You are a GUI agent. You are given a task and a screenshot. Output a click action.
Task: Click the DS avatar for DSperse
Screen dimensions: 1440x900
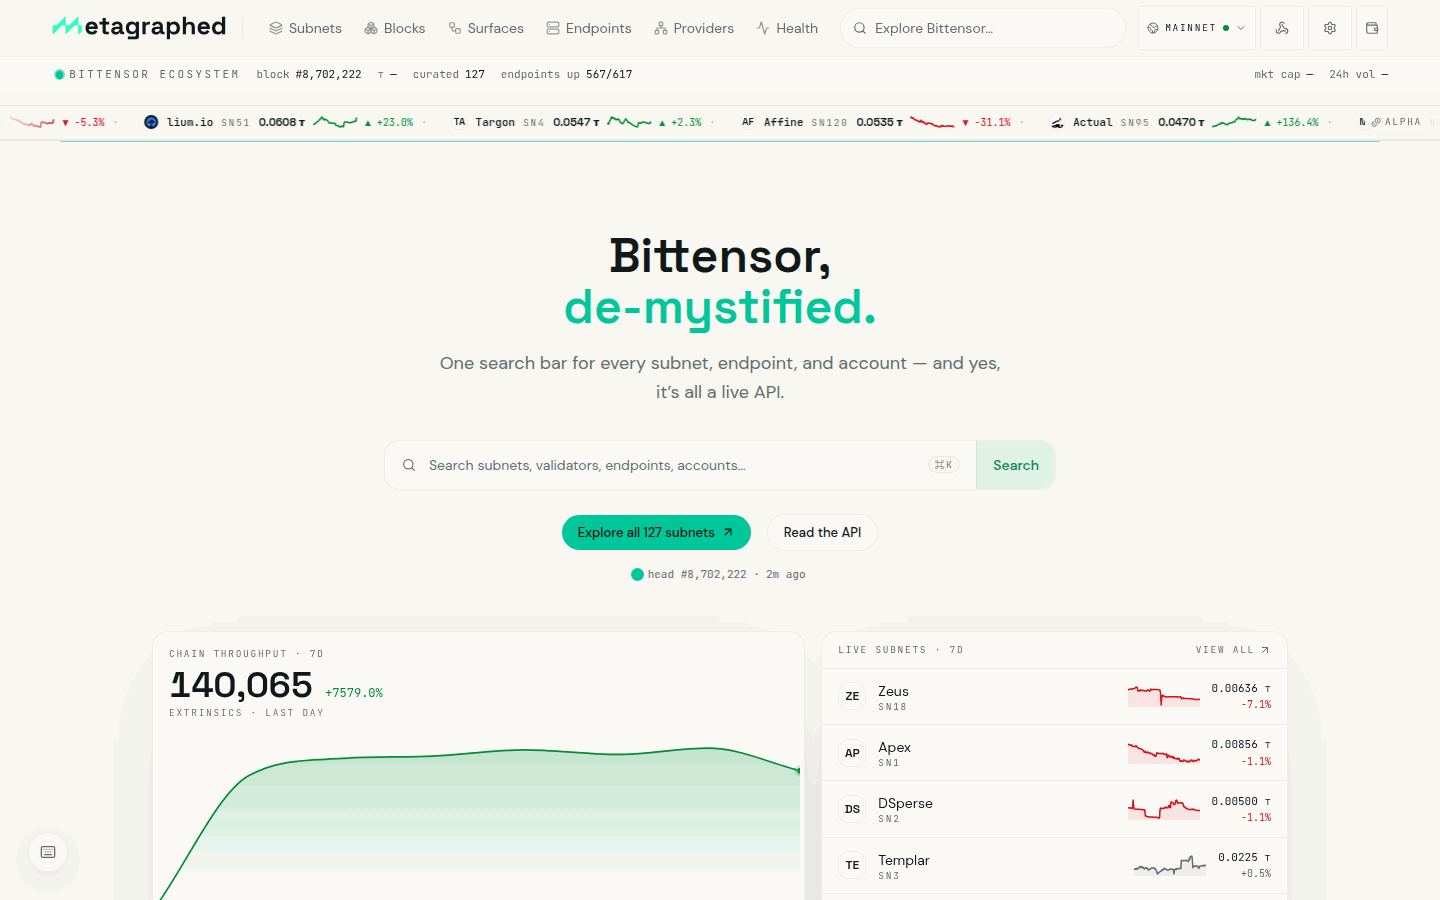pos(852,809)
